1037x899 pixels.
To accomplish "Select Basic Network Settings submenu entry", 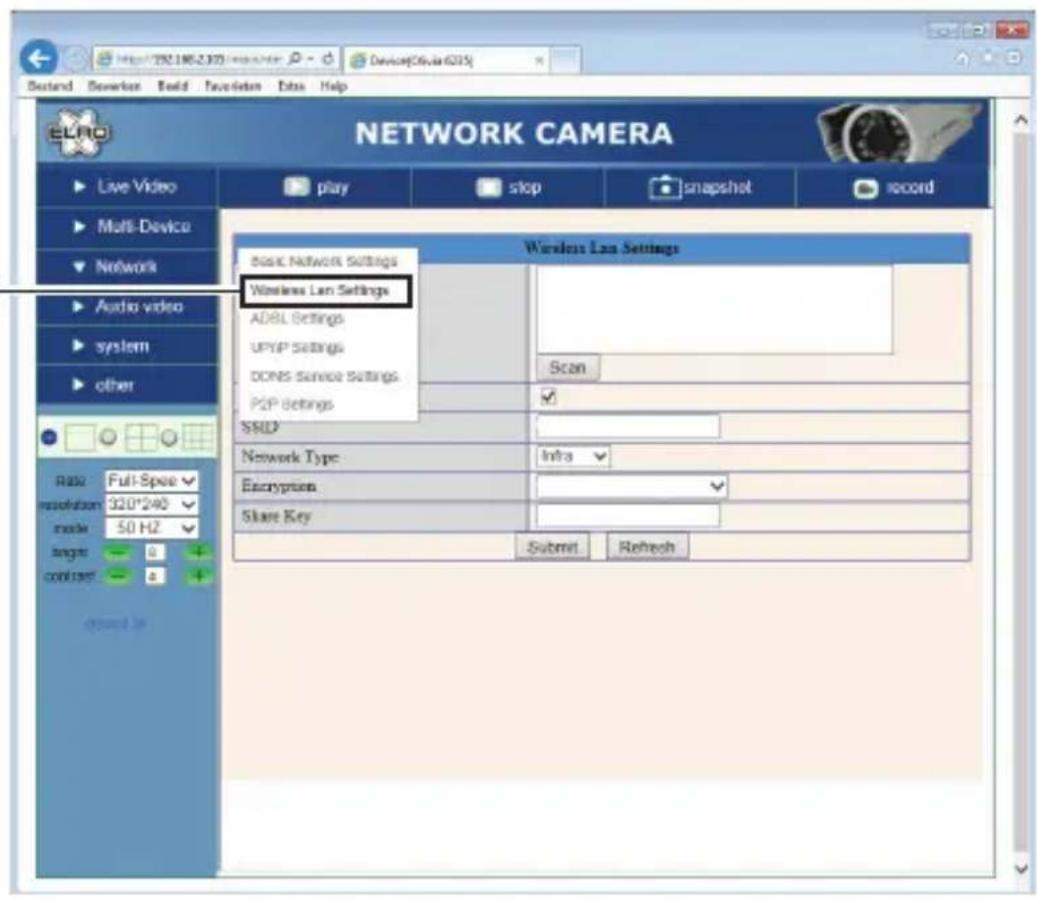I will (x=324, y=261).
